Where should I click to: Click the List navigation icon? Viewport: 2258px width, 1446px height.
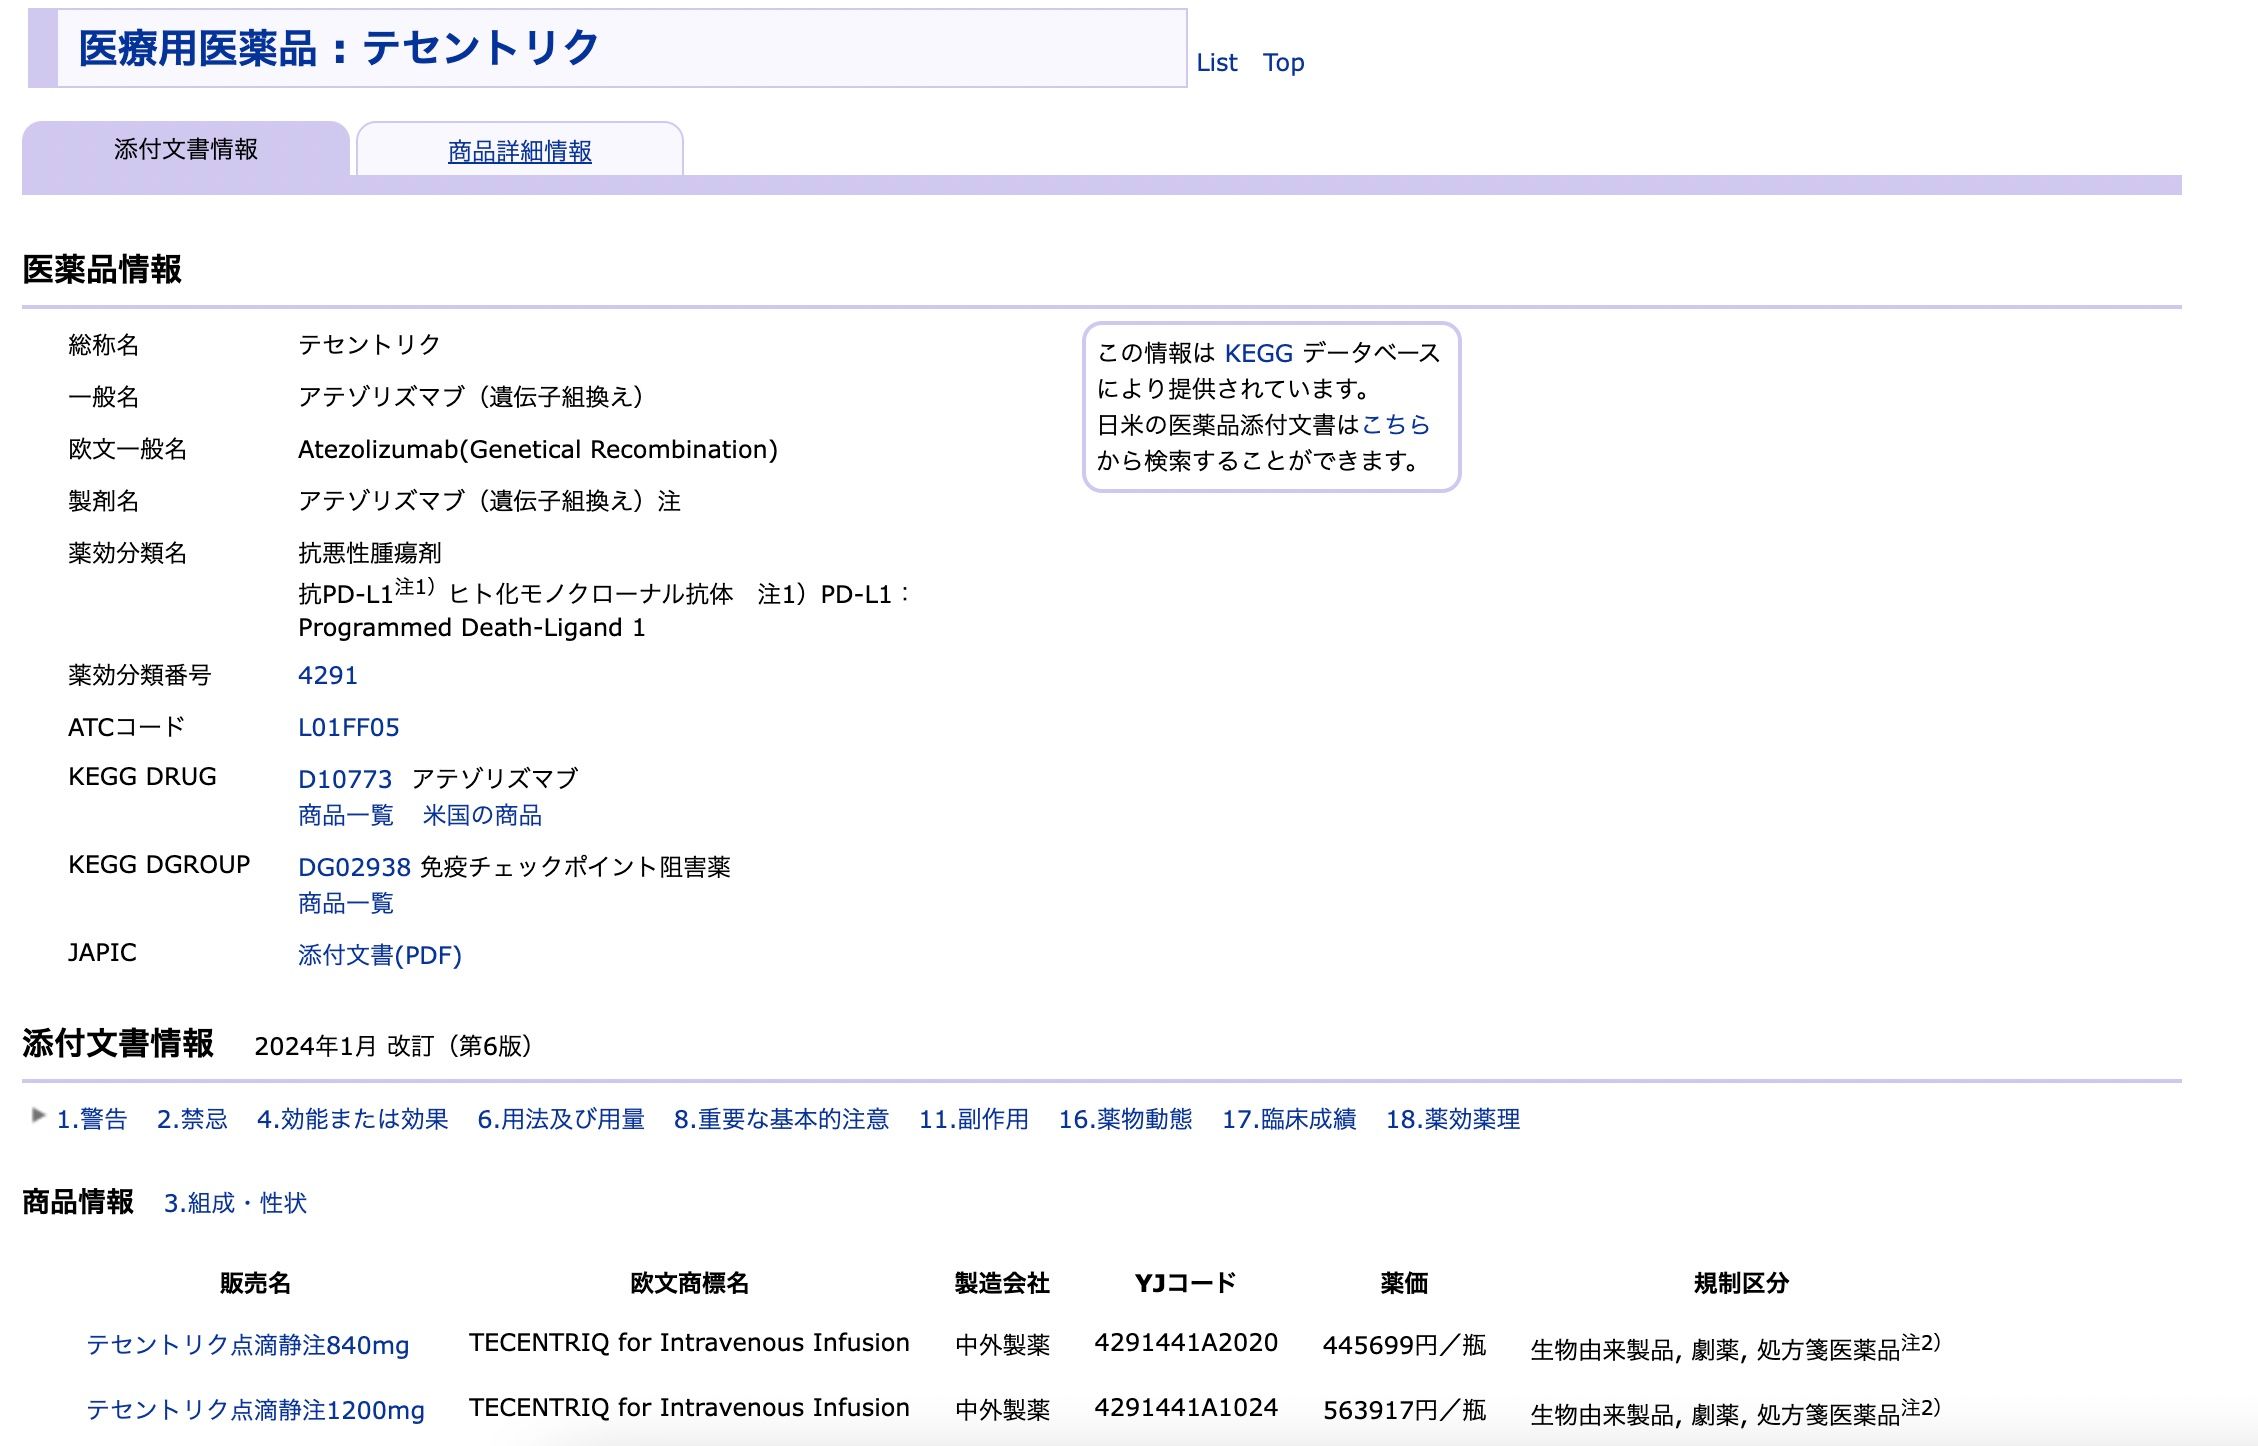pyautogui.click(x=1220, y=61)
